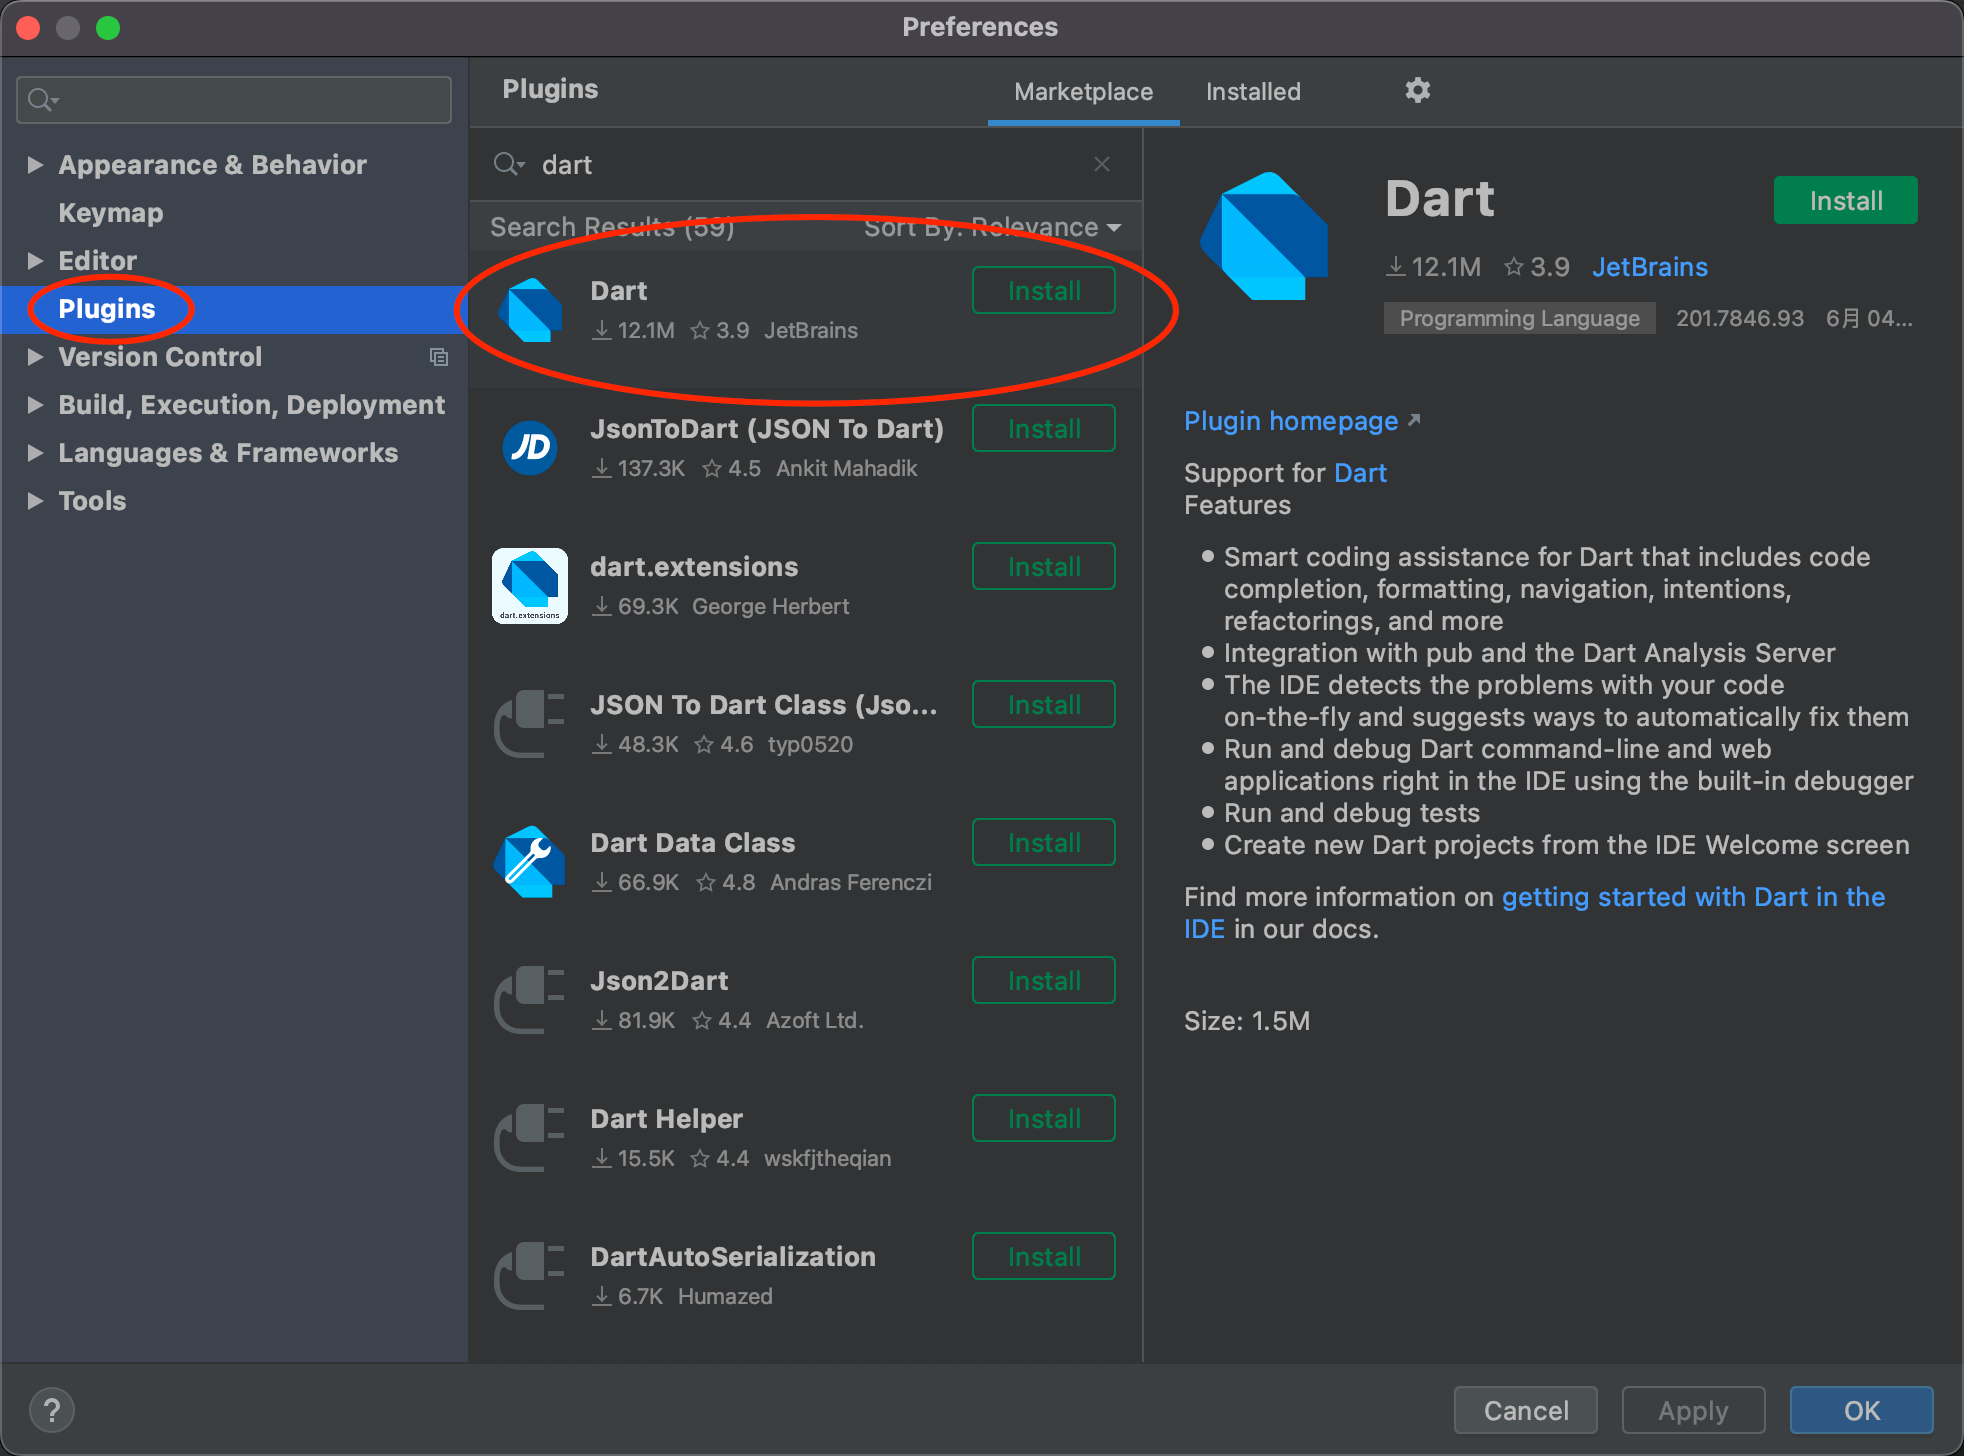Click version number 201.7846.93
Image resolution: width=1964 pixels, height=1456 pixels.
1740,319
